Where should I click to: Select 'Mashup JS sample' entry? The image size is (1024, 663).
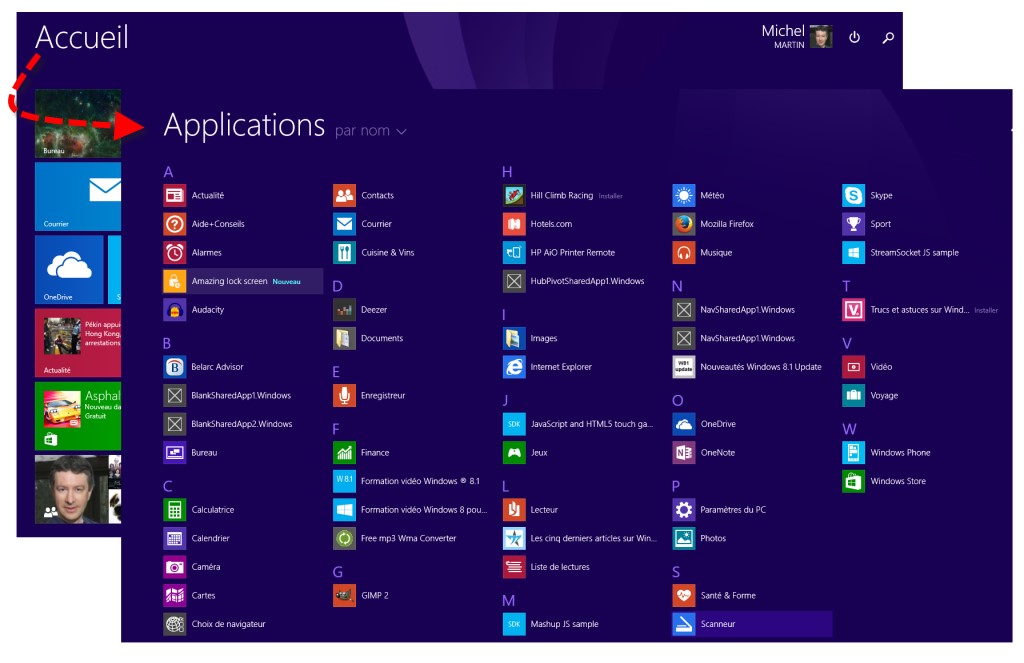(551, 624)
